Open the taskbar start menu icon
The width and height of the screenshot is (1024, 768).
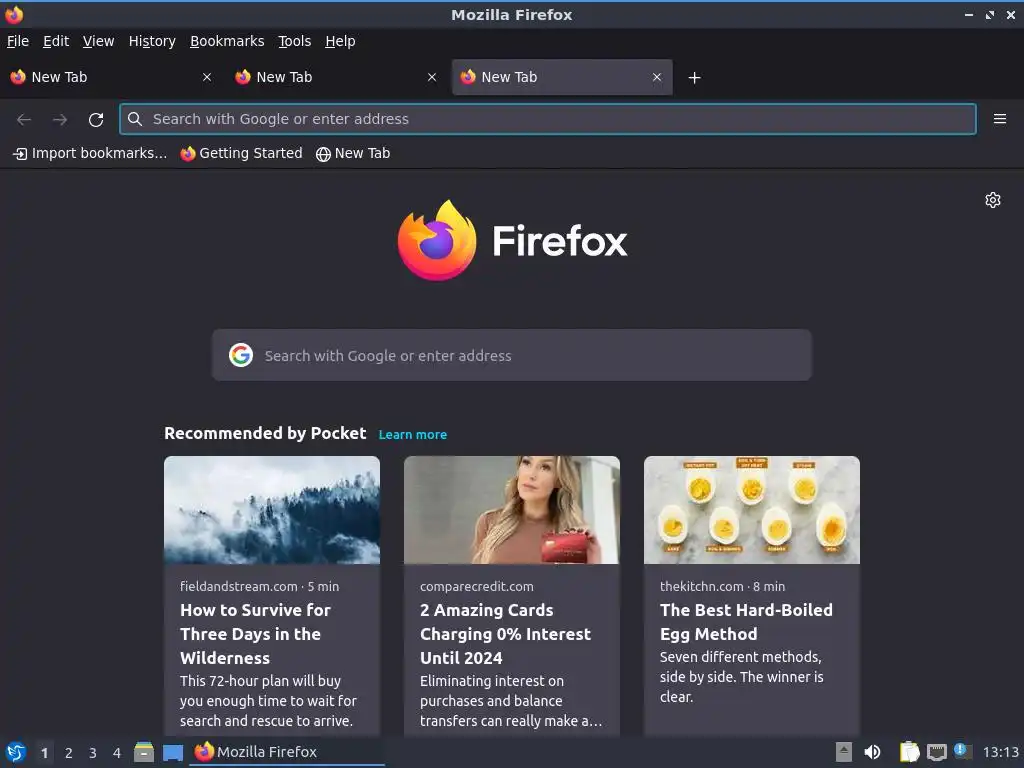coord(16,752)
